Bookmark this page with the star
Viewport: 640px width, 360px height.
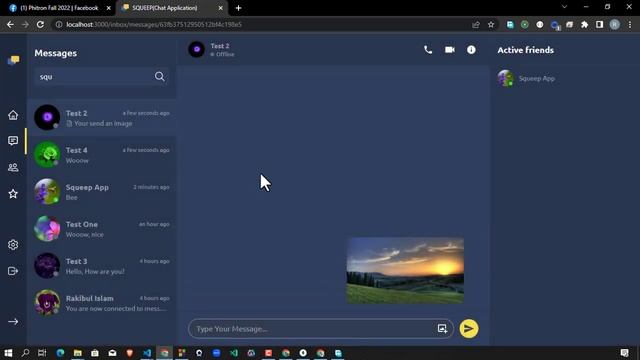click(x=491, y=24)
